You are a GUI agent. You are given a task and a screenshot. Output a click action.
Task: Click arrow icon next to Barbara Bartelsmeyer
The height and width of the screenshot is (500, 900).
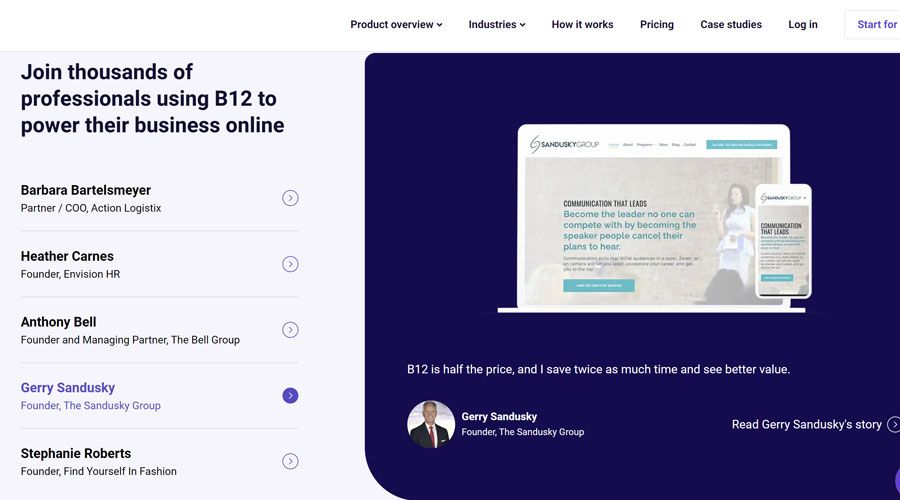pyautogui.click(x=290, y=198)
